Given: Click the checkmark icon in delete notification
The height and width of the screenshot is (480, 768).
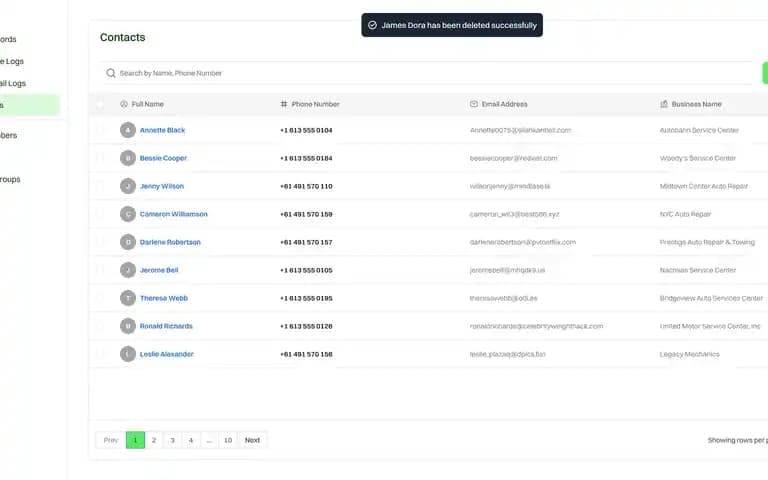Looking at the screenshot, I should (372, 25).
